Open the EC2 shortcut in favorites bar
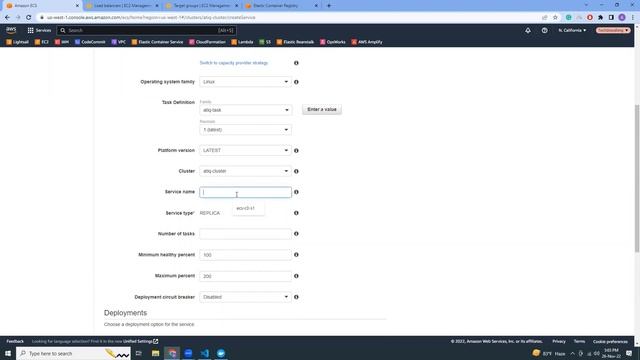 42,42
